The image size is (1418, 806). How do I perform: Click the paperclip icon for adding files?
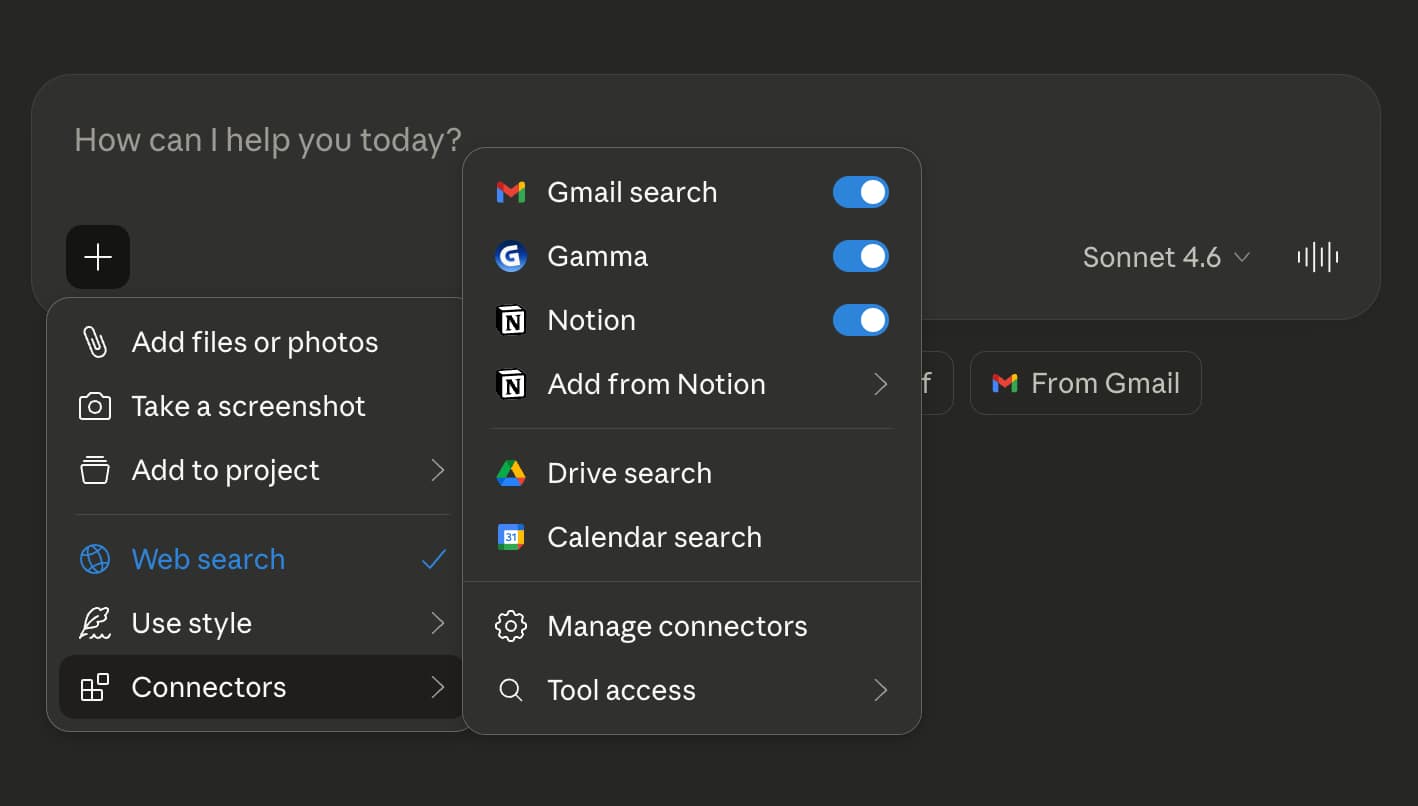(95, 342)
